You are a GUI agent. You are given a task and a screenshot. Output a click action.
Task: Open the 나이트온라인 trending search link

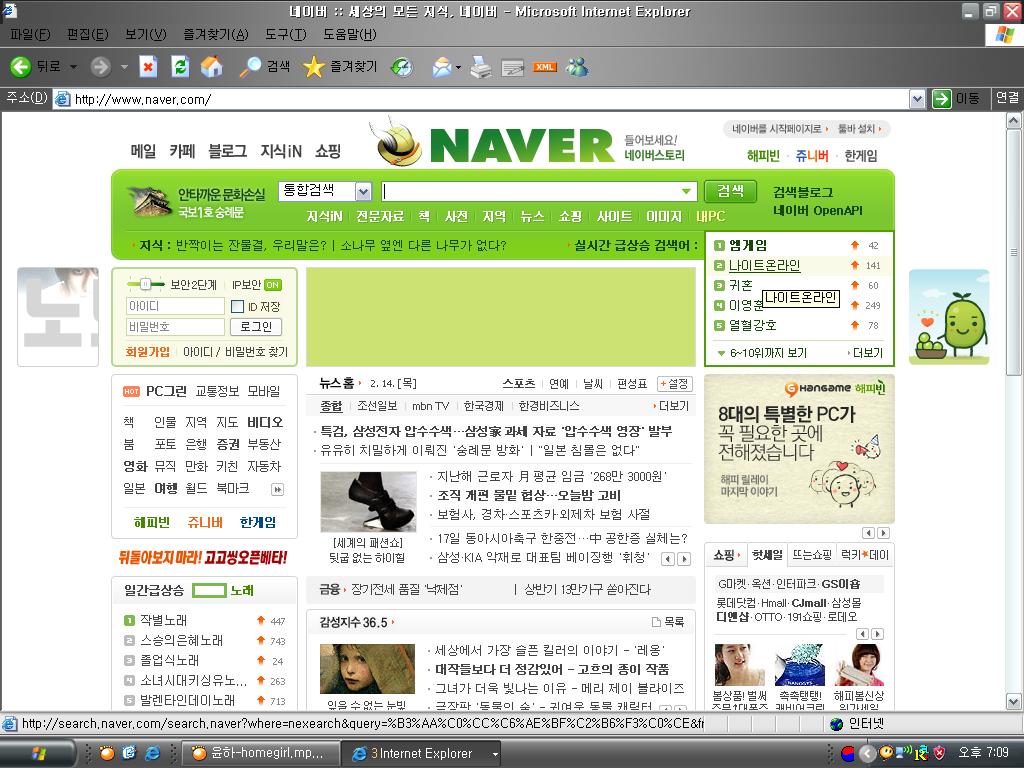(764, 265)
